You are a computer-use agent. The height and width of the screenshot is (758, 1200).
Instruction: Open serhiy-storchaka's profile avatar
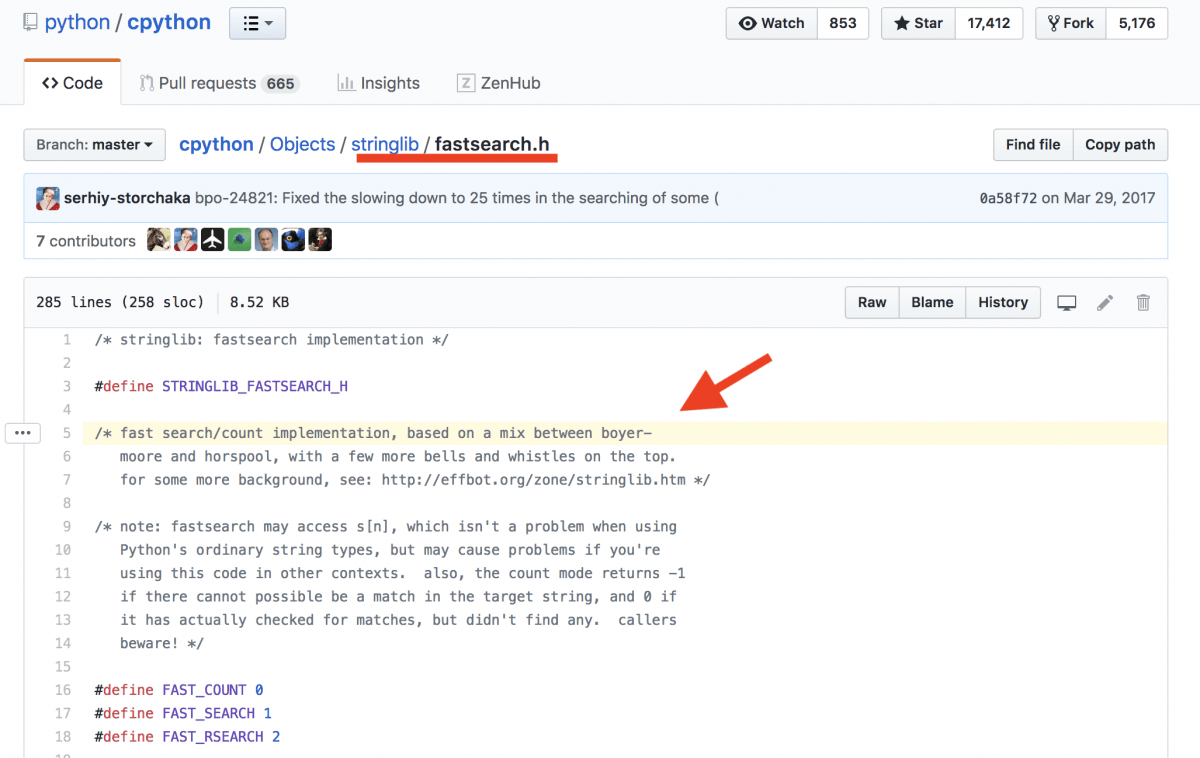[47, 198]
